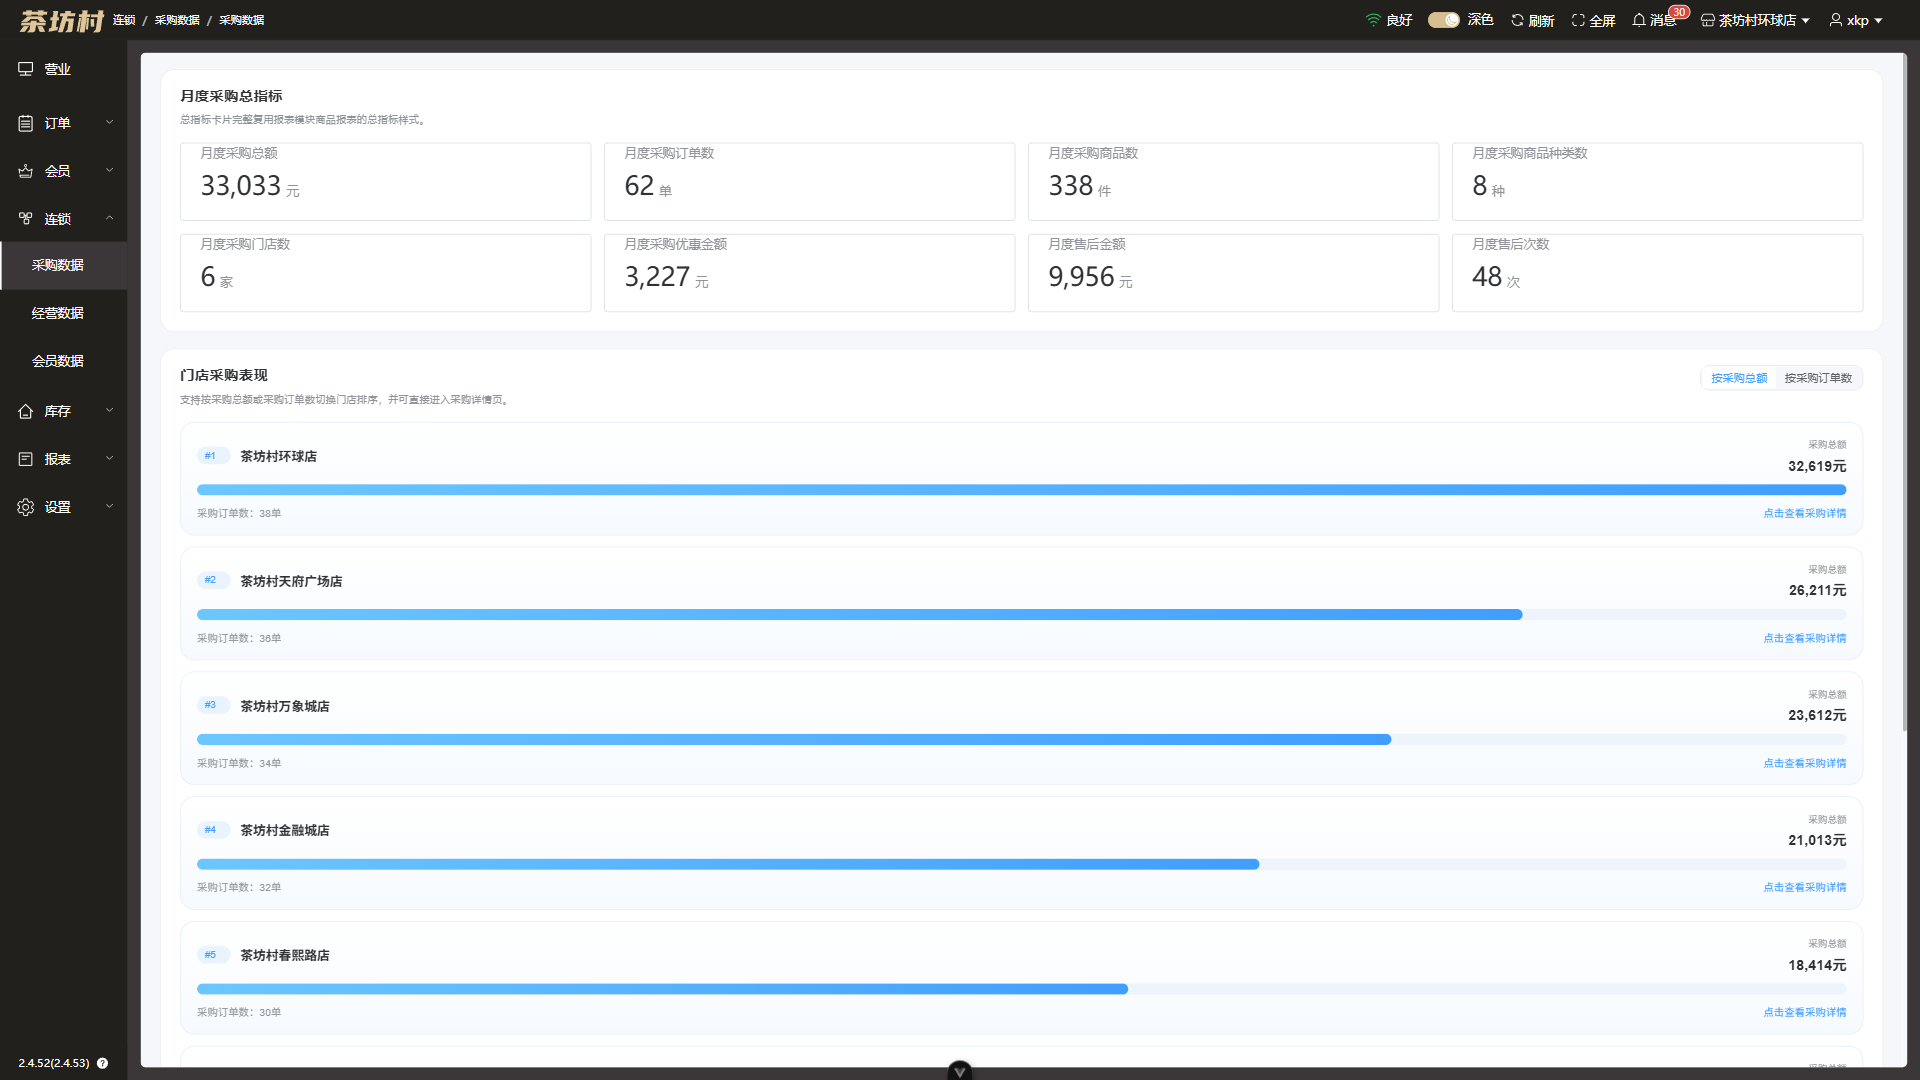Click the 会员 crown icon
Image resolution: width=1920 pixels, height=1080 pixels.
tap(26, 171)
